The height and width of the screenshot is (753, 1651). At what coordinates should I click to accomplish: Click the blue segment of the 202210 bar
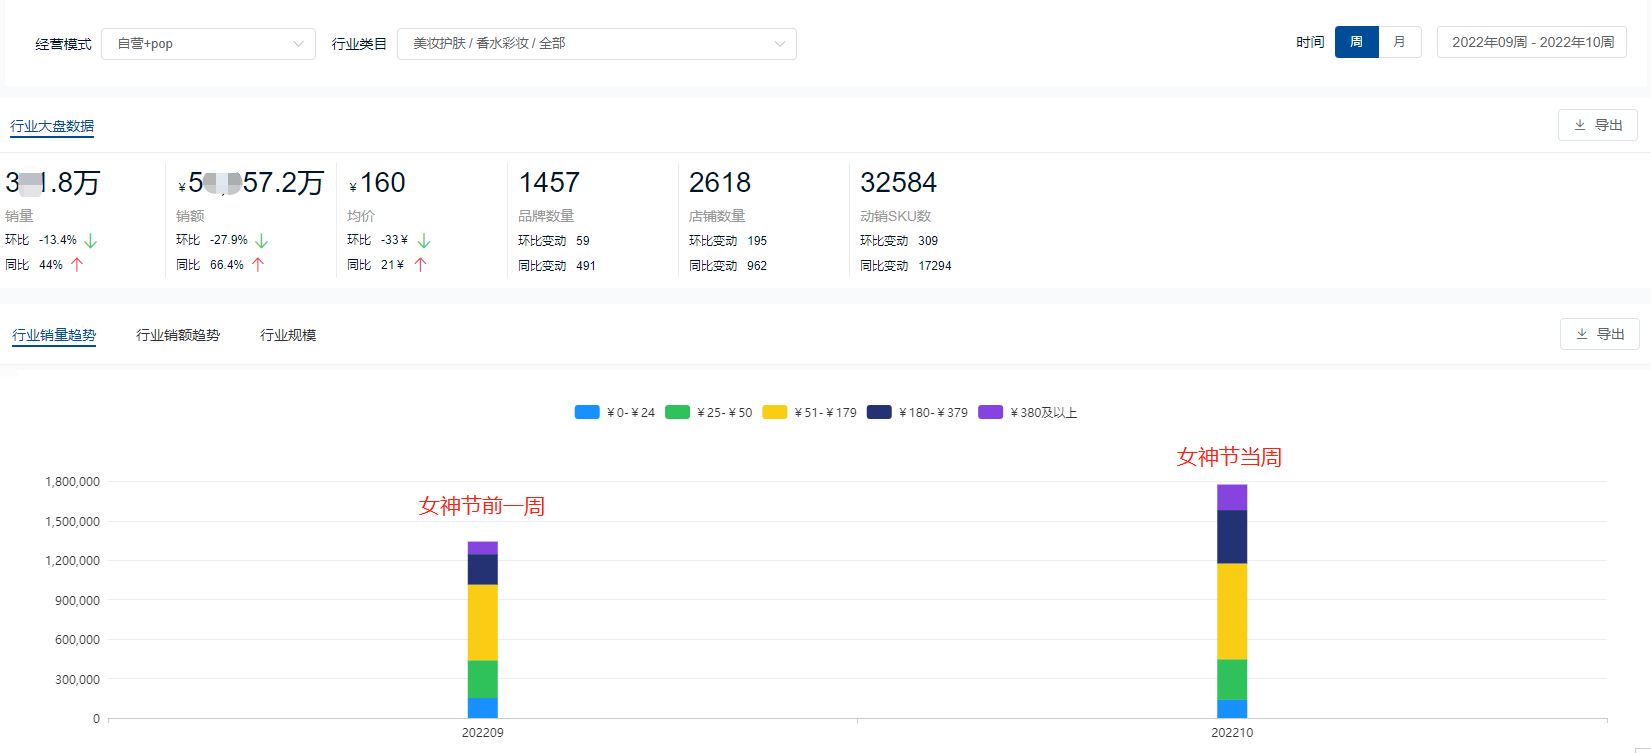pos(1232,709)
